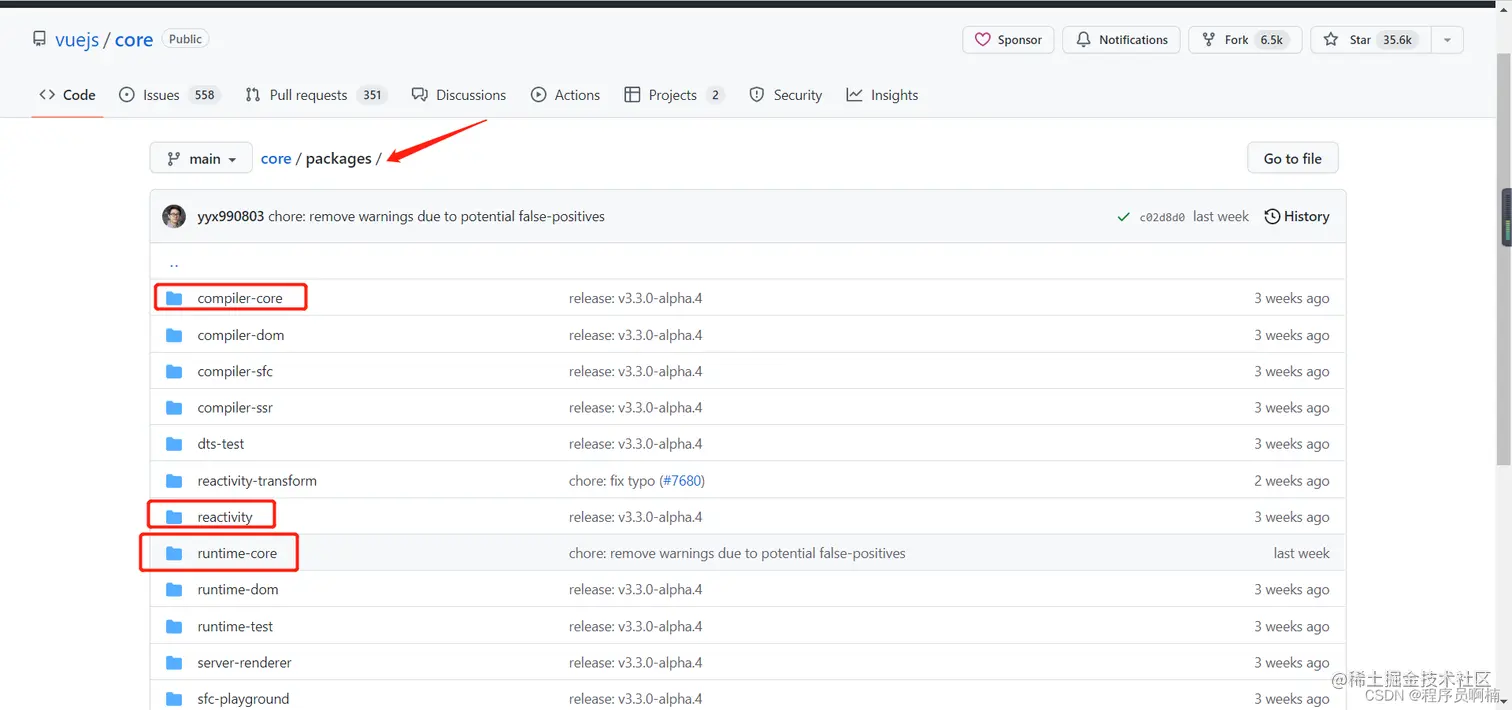Screen dimensions: 1512x710
Task: Star the vuejs core repository
Action: tap(1371, 40)
